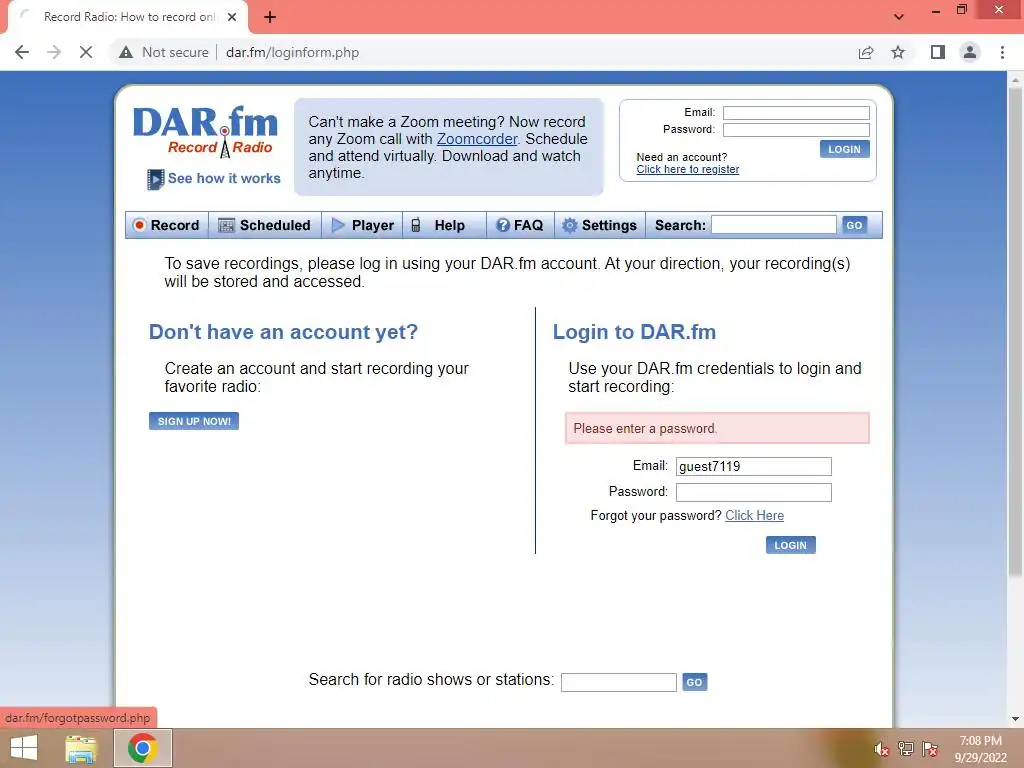The width and height of the screenshot is (1024, 768).
Task: Open a new browser tab with plus
Action: click(270, 17)
